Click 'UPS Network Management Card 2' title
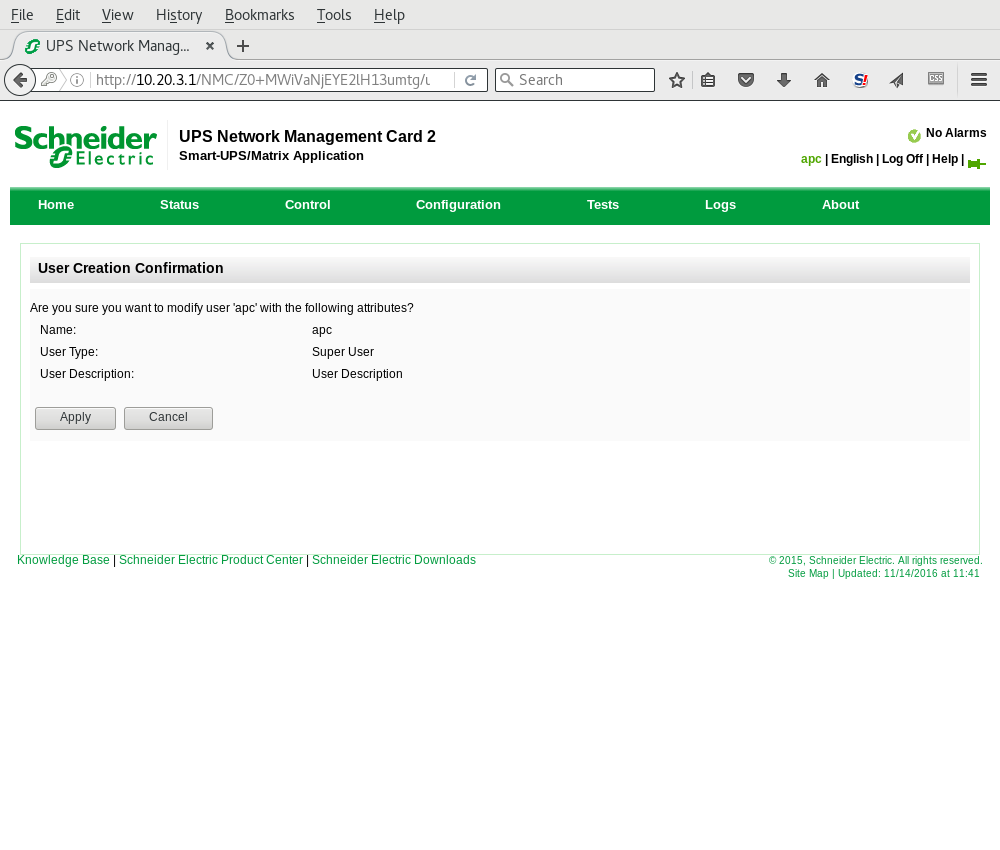 (307, 136)
